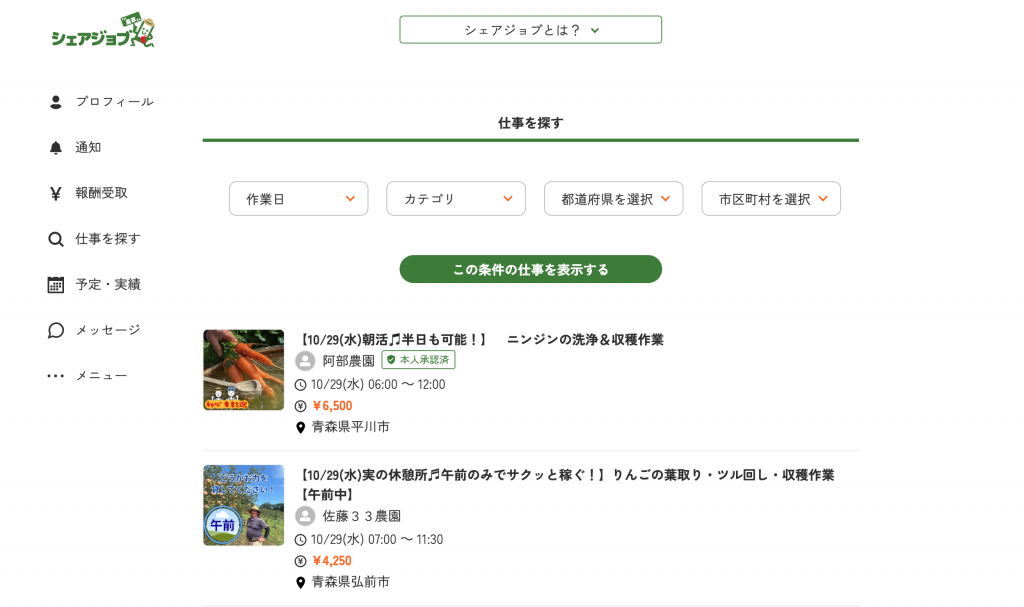Viewport: 1024px width, 607px height.
Task: Click the magnifying glass search icon
Action: coord(56,239)
